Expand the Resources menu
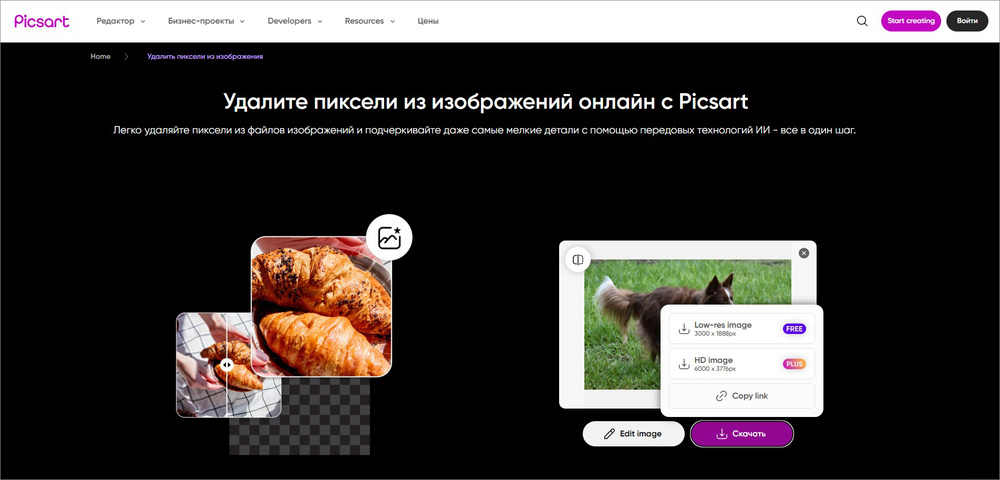 [x=370, y=21]
